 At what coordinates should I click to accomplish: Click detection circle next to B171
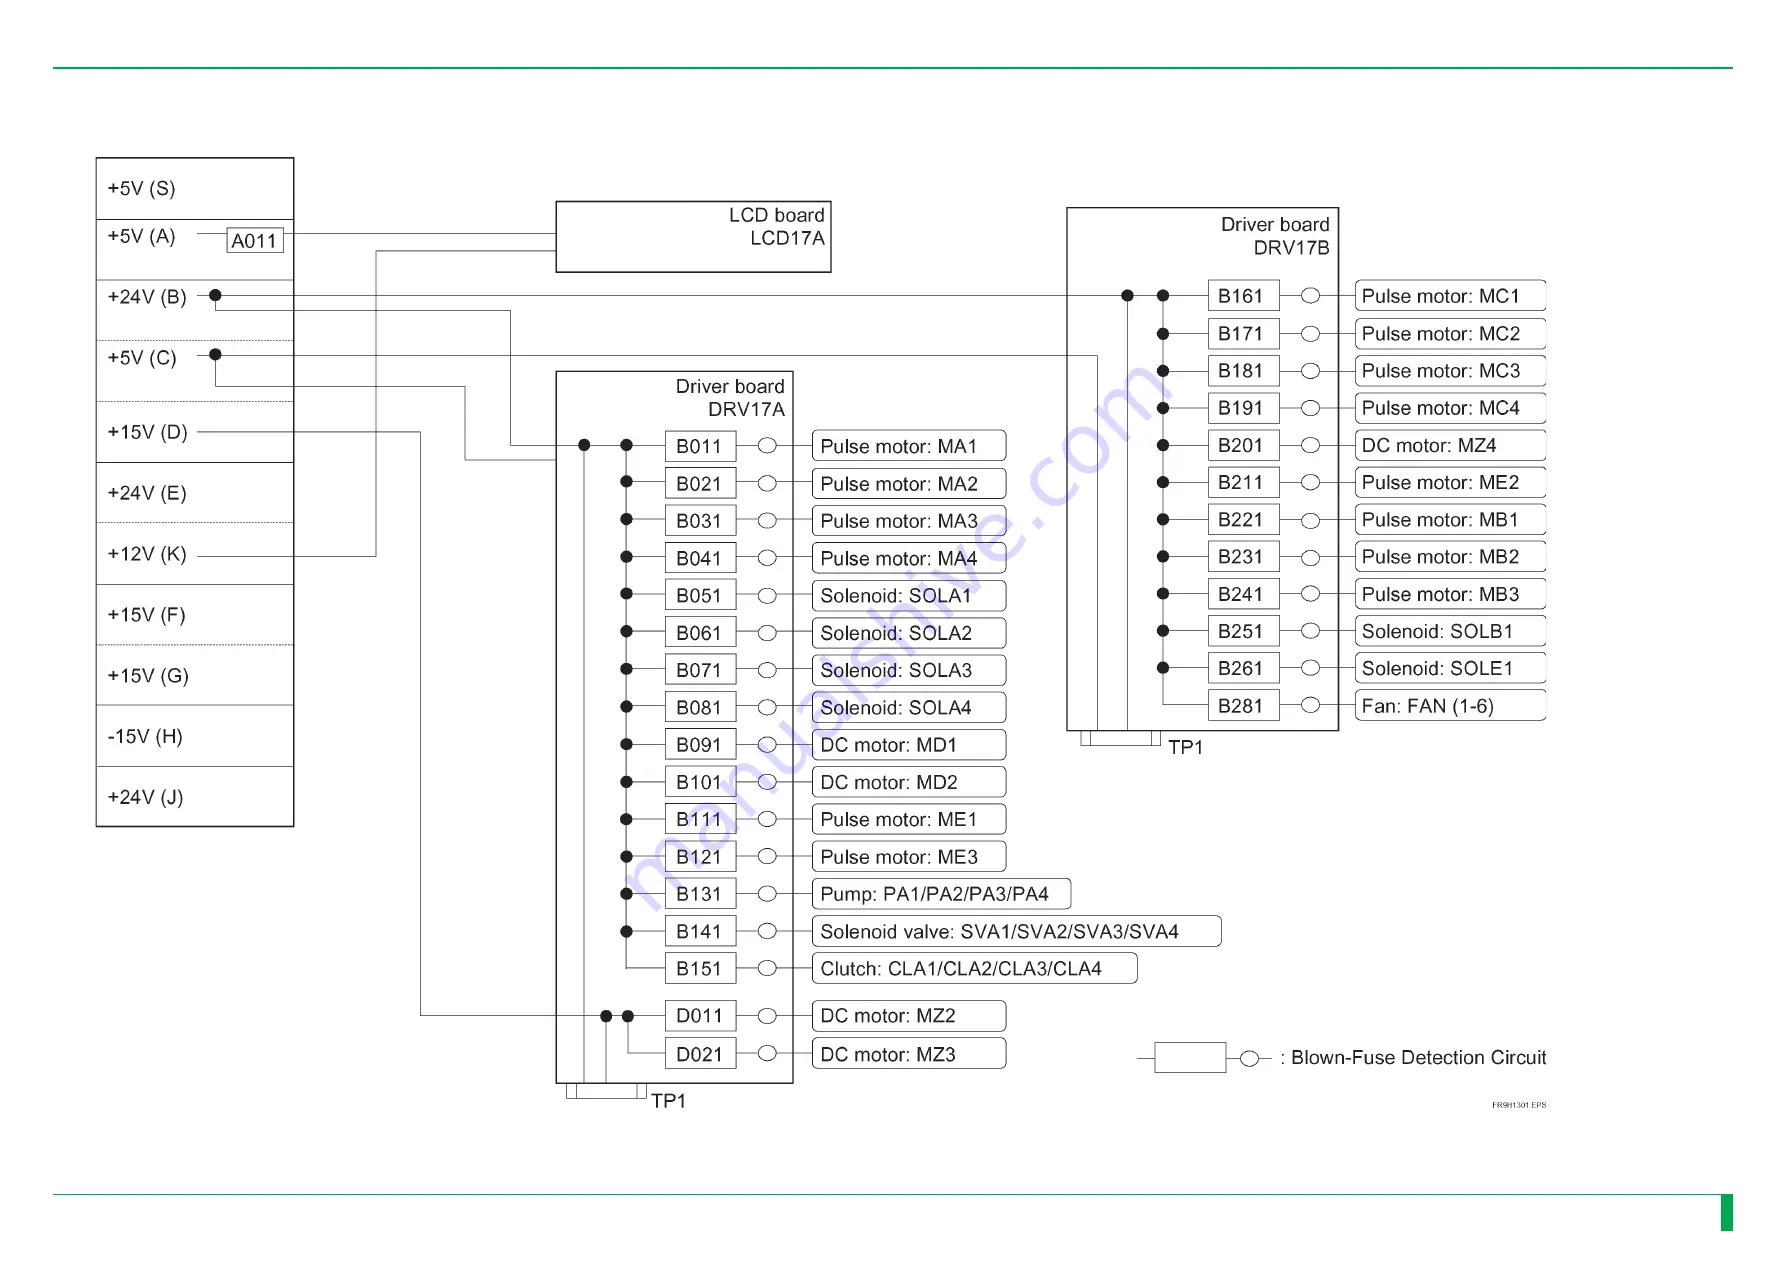(1310, 334)
